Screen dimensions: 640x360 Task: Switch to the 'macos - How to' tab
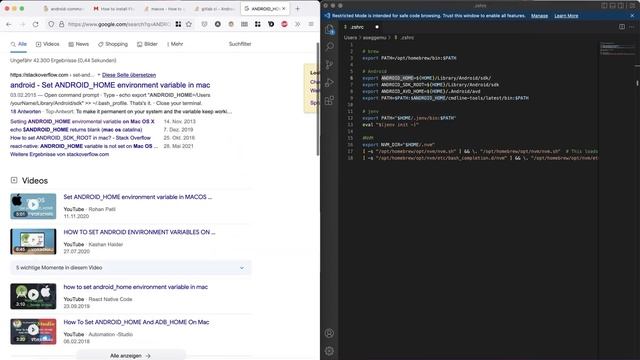pyautogui.click(x=164, y=9)
